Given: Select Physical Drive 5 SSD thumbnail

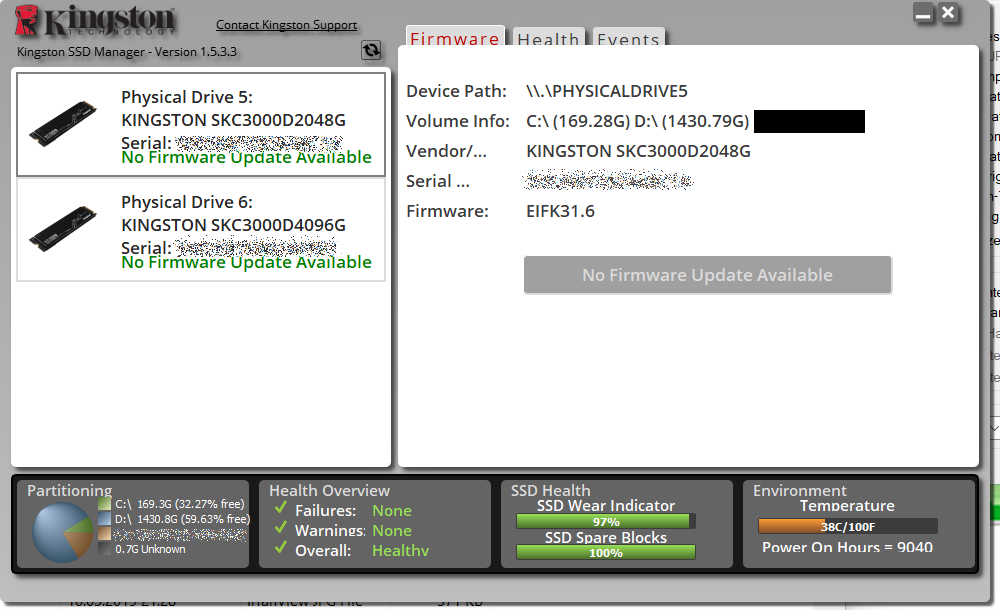Looking at the screenshot, I should coord(62,123).
